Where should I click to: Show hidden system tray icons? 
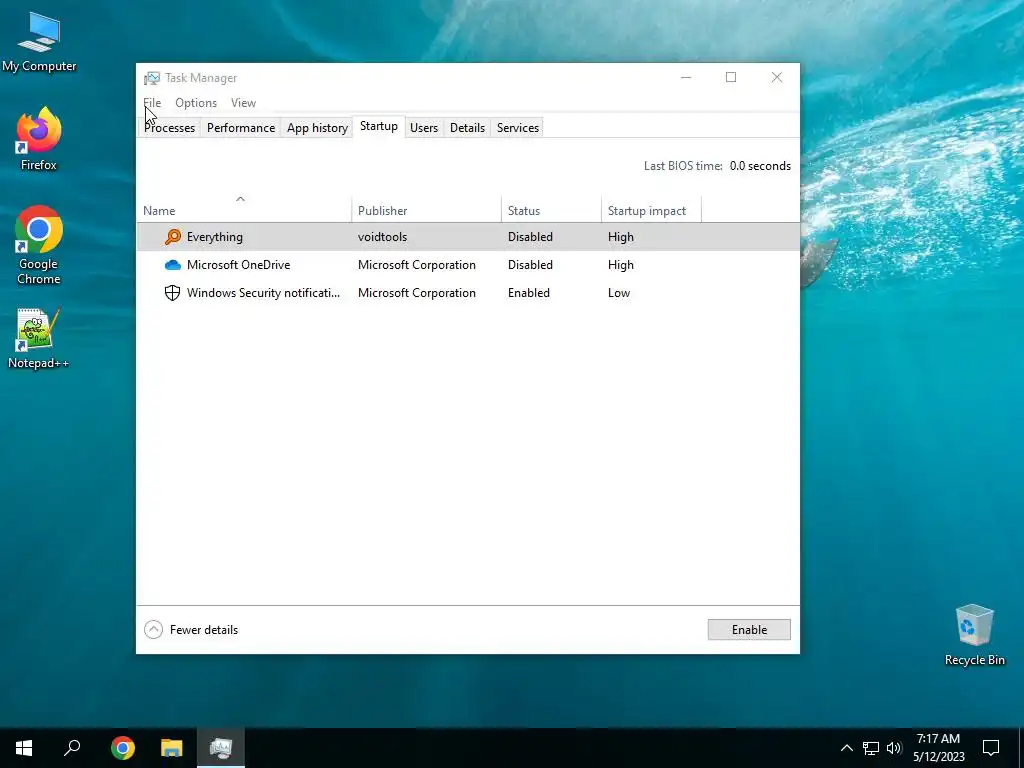pos(846,748)
